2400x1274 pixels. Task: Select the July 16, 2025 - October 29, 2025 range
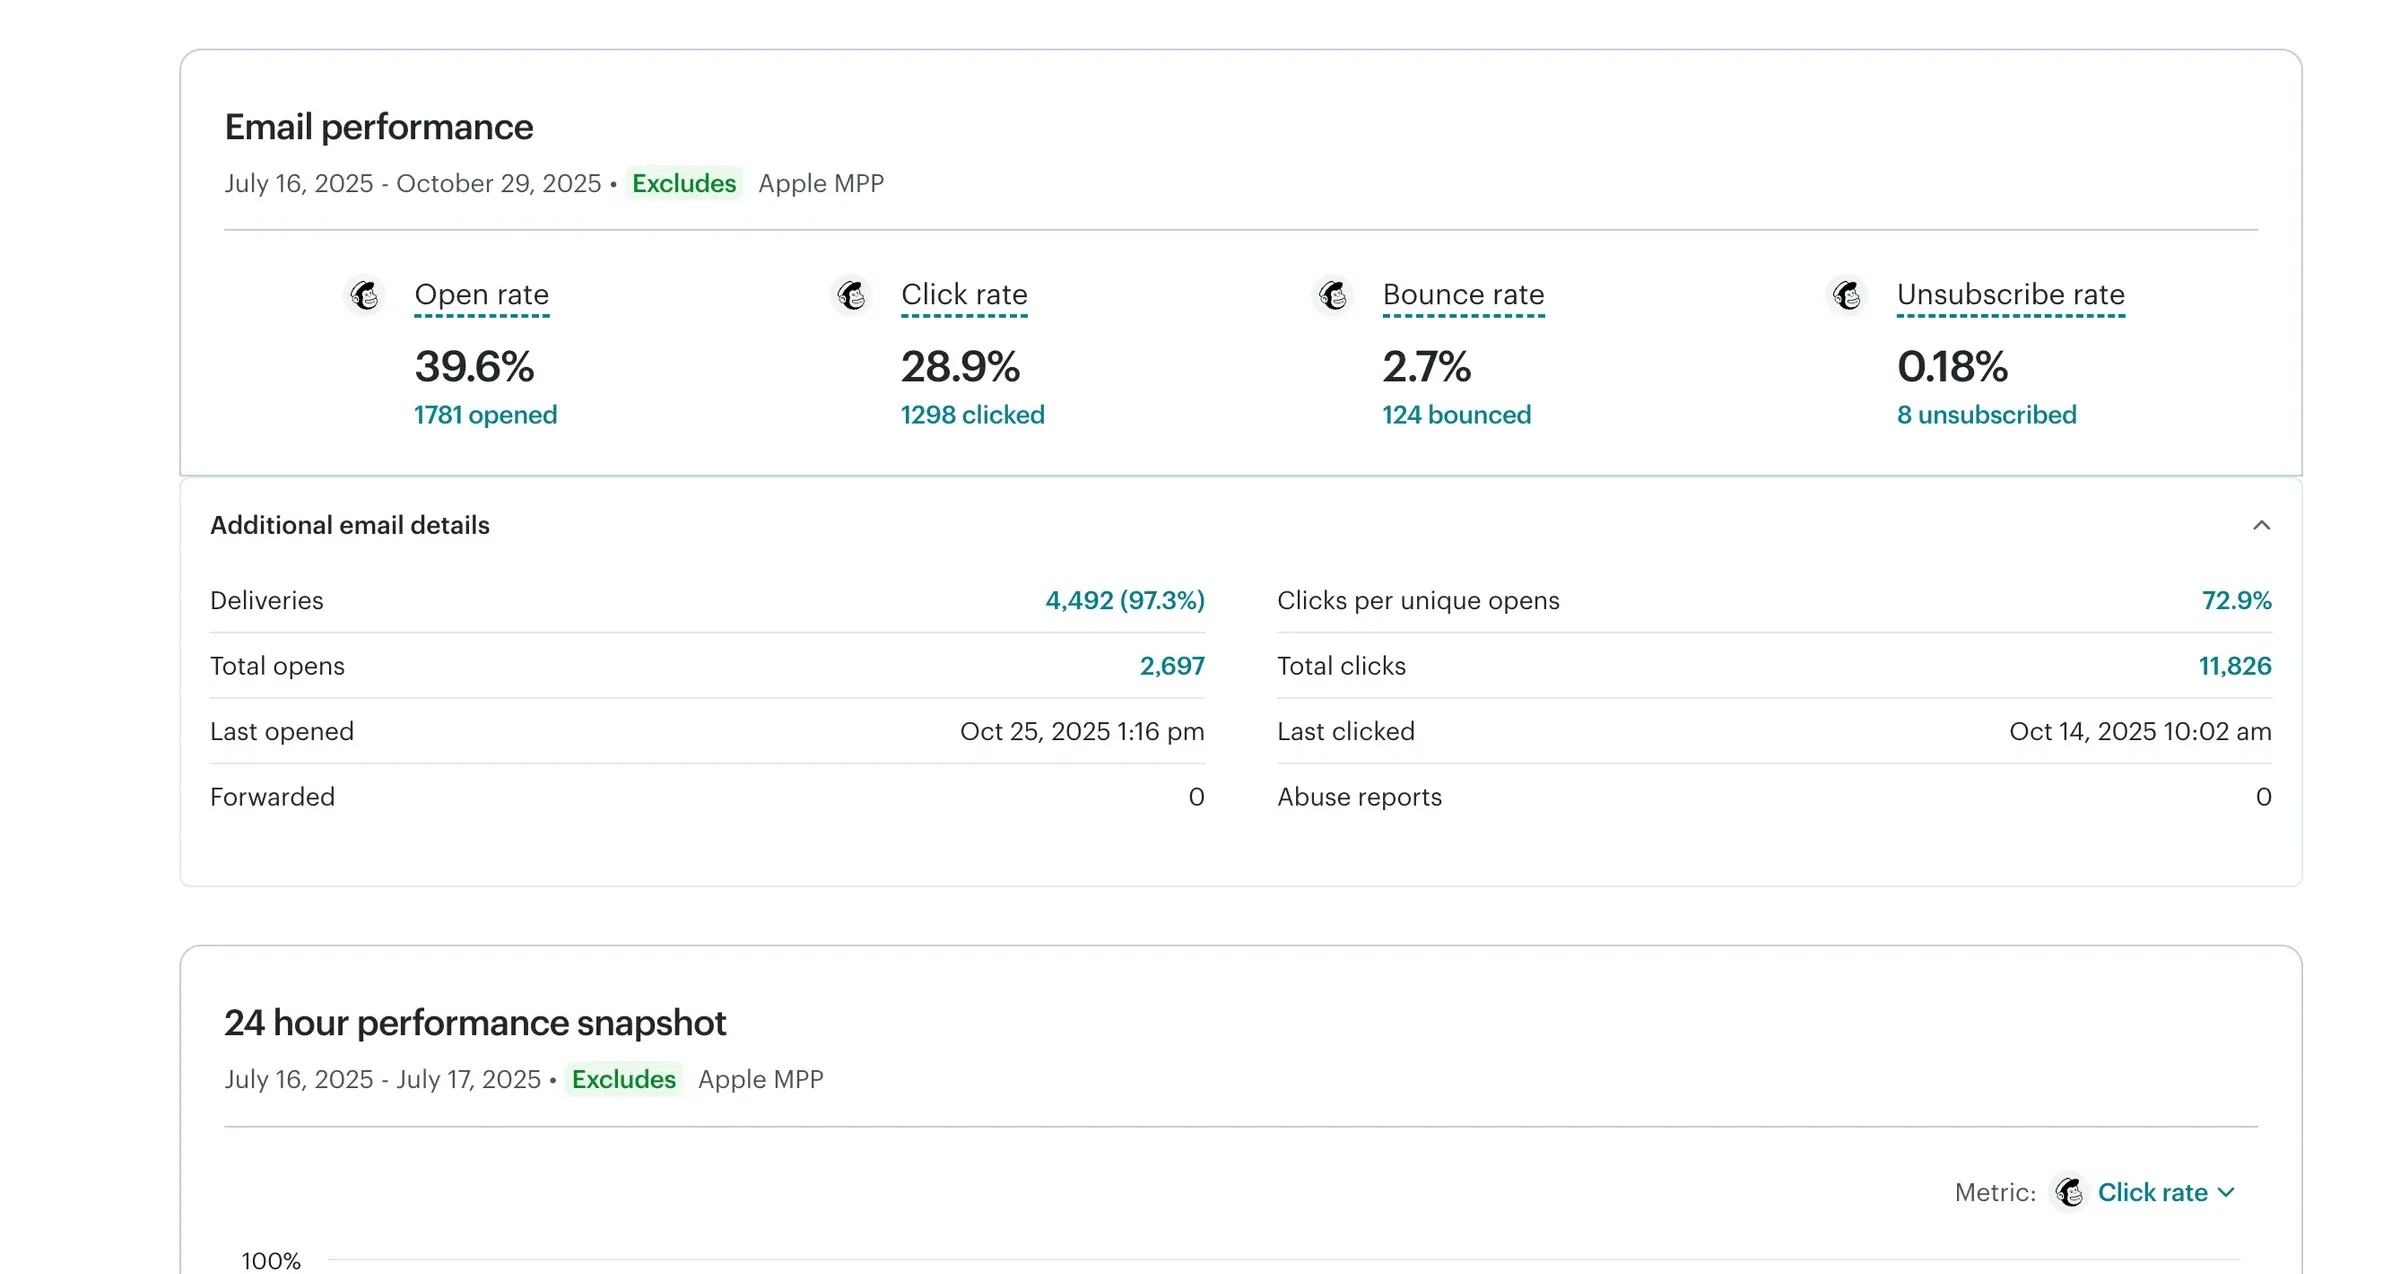click(x=413, y=183)
